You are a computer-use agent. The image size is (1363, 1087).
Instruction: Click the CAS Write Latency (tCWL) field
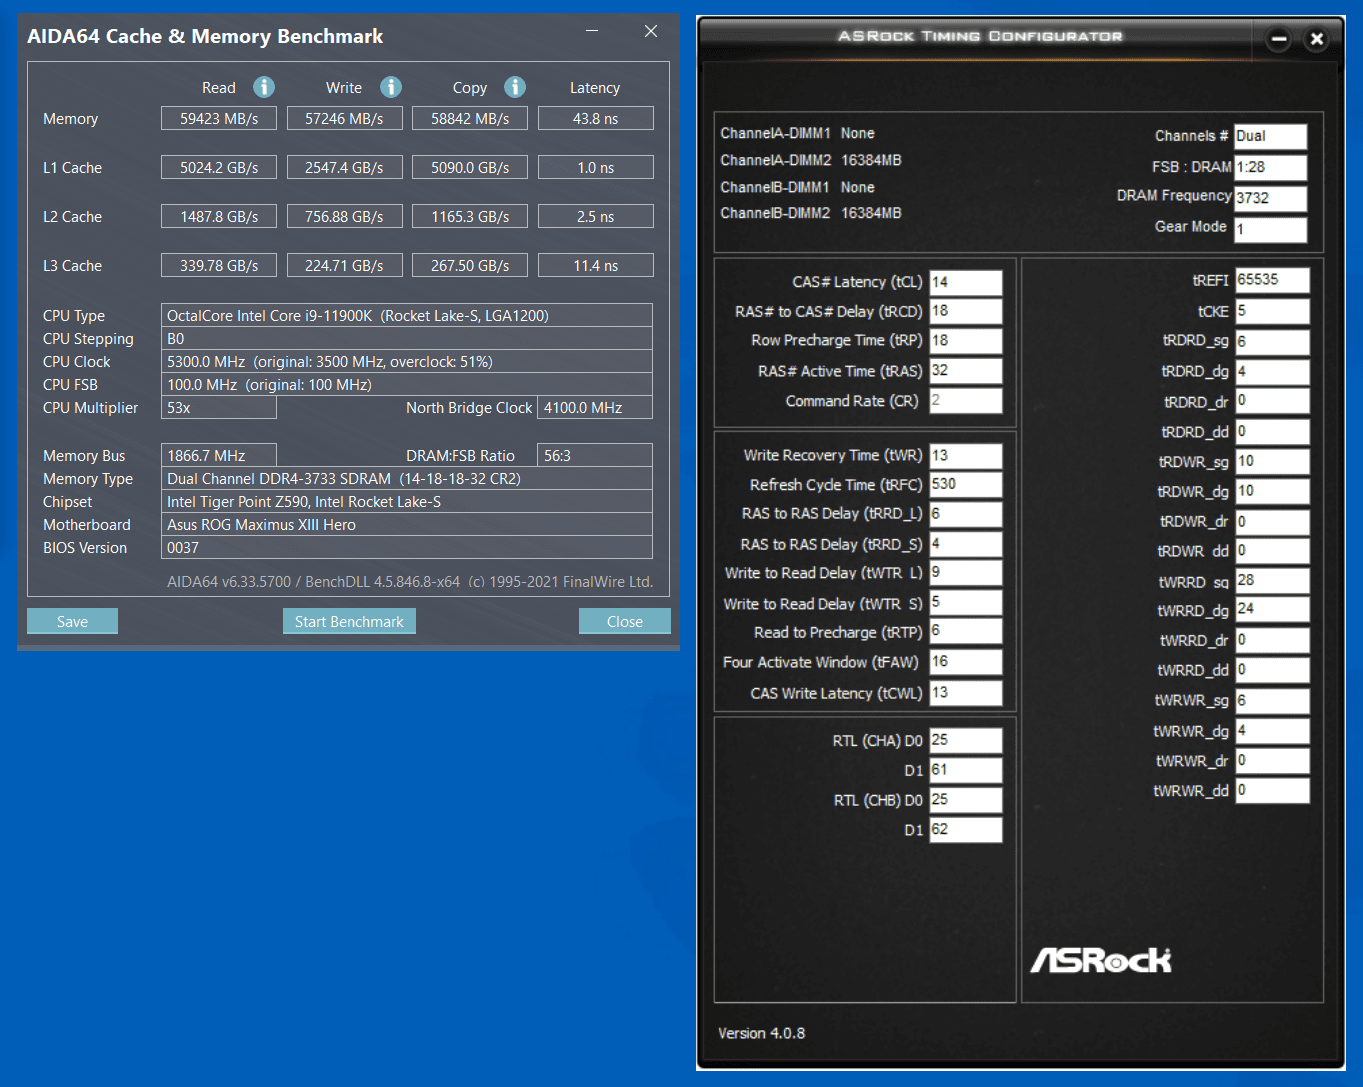(966, 693)
